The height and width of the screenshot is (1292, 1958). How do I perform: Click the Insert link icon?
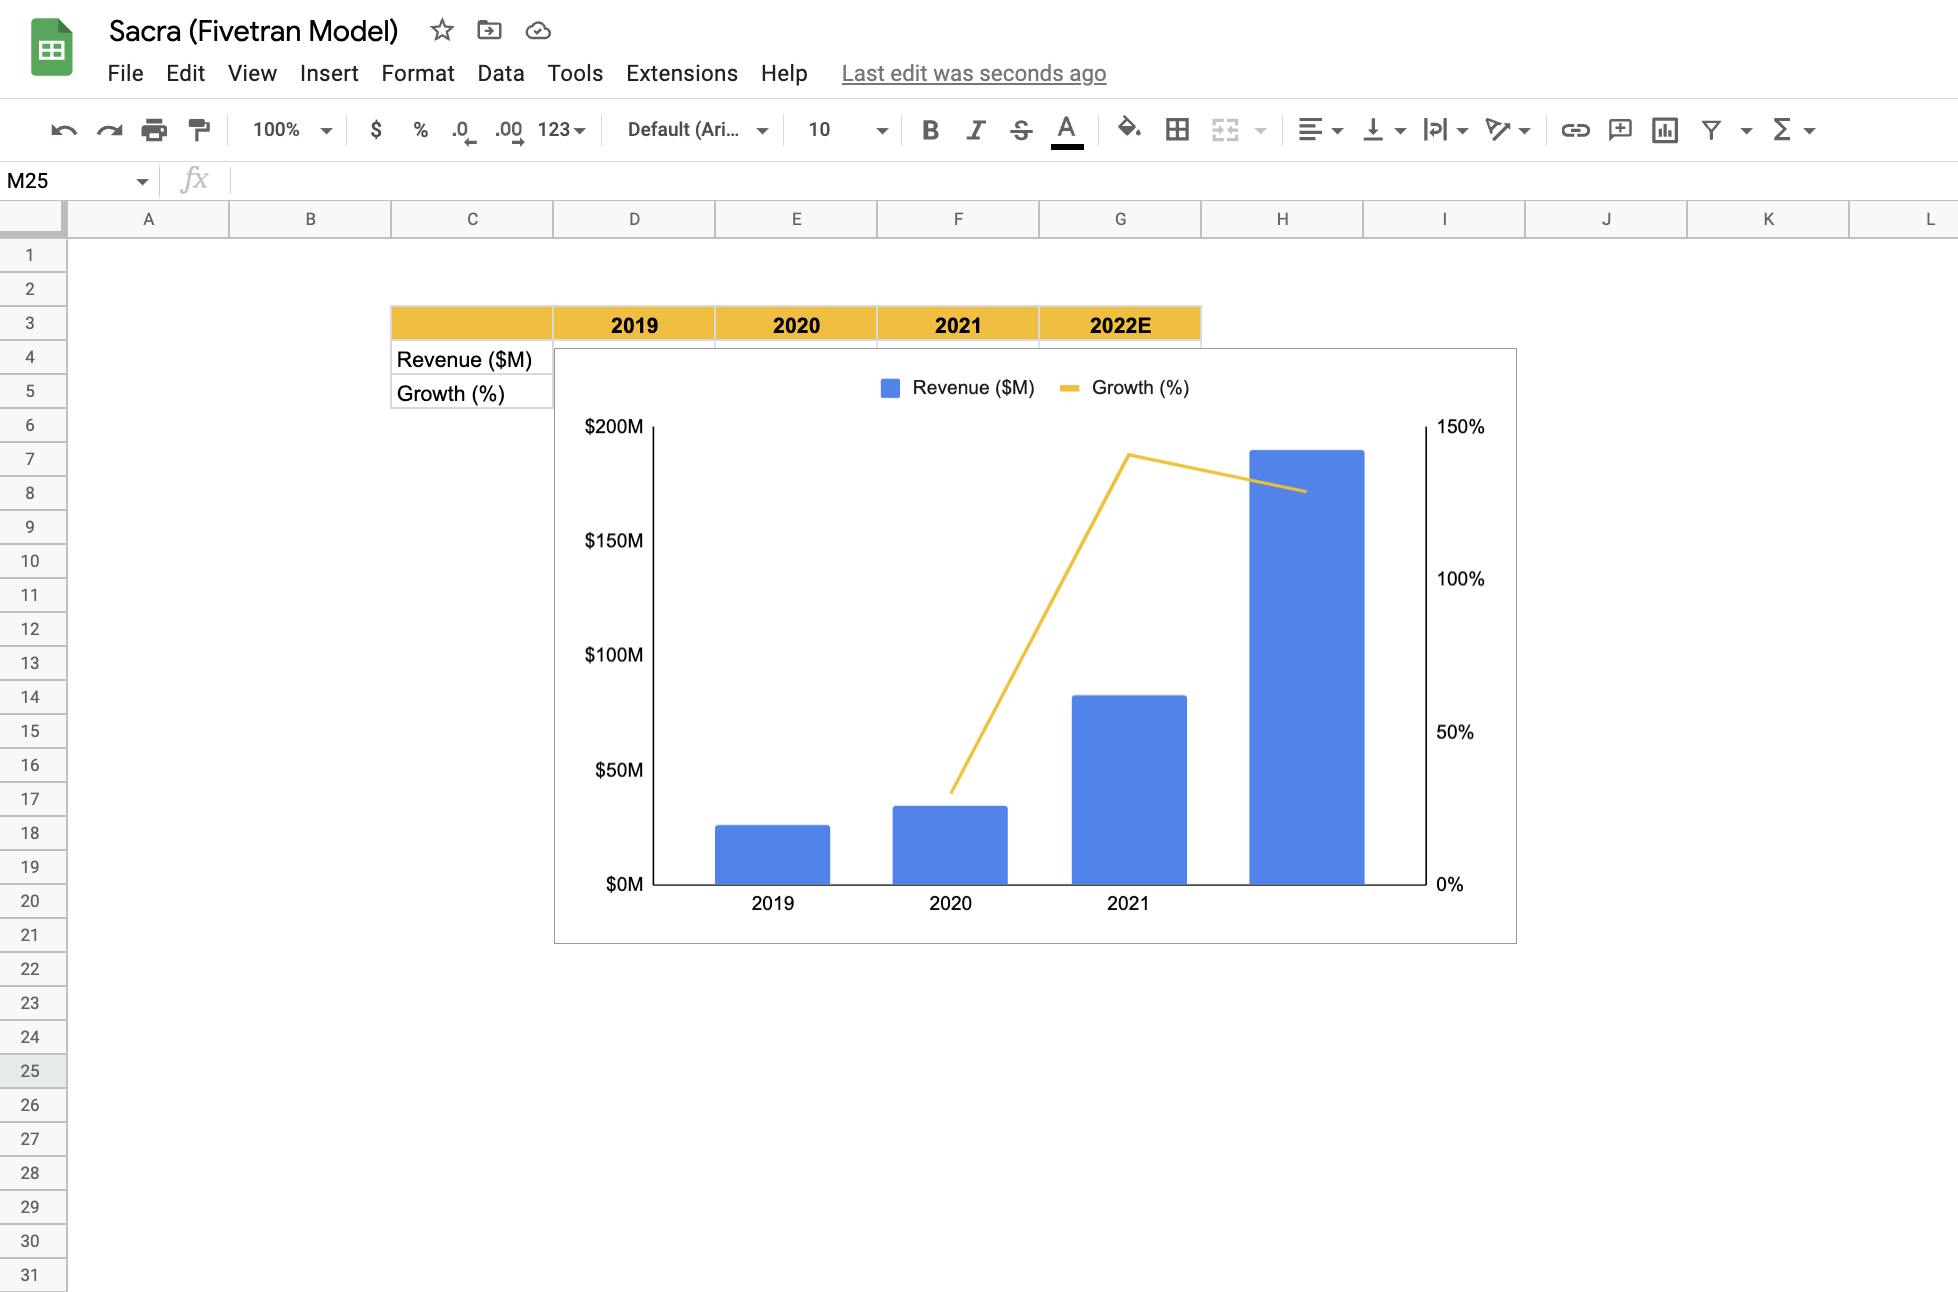(x=1575, y=130)
